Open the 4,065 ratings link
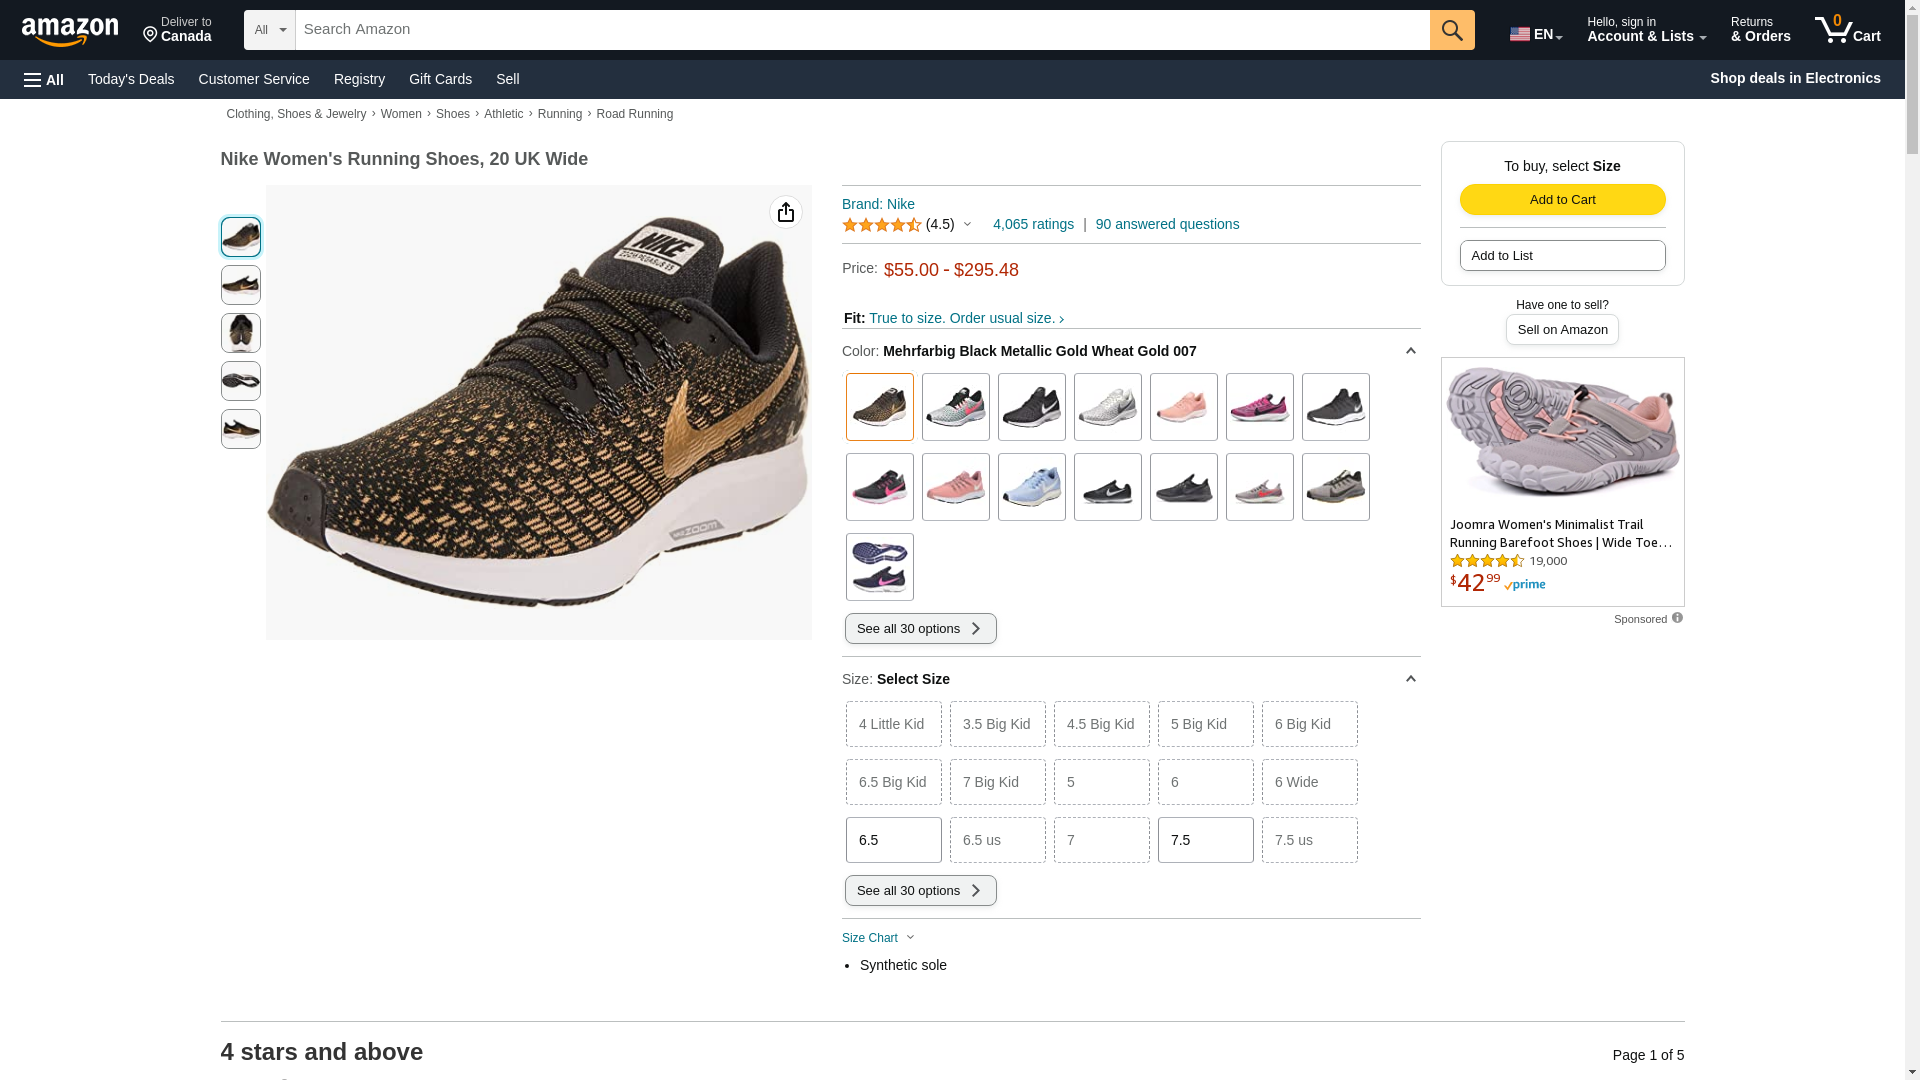 coord(1033,224)
